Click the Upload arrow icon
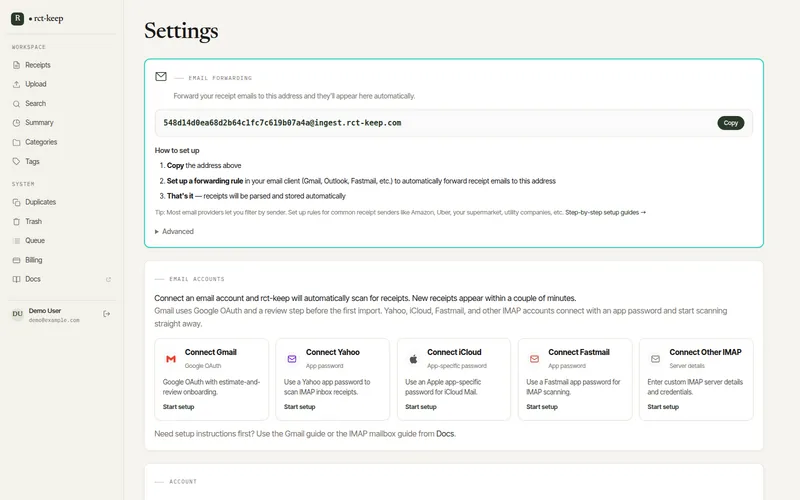 [x=16, y=84]
